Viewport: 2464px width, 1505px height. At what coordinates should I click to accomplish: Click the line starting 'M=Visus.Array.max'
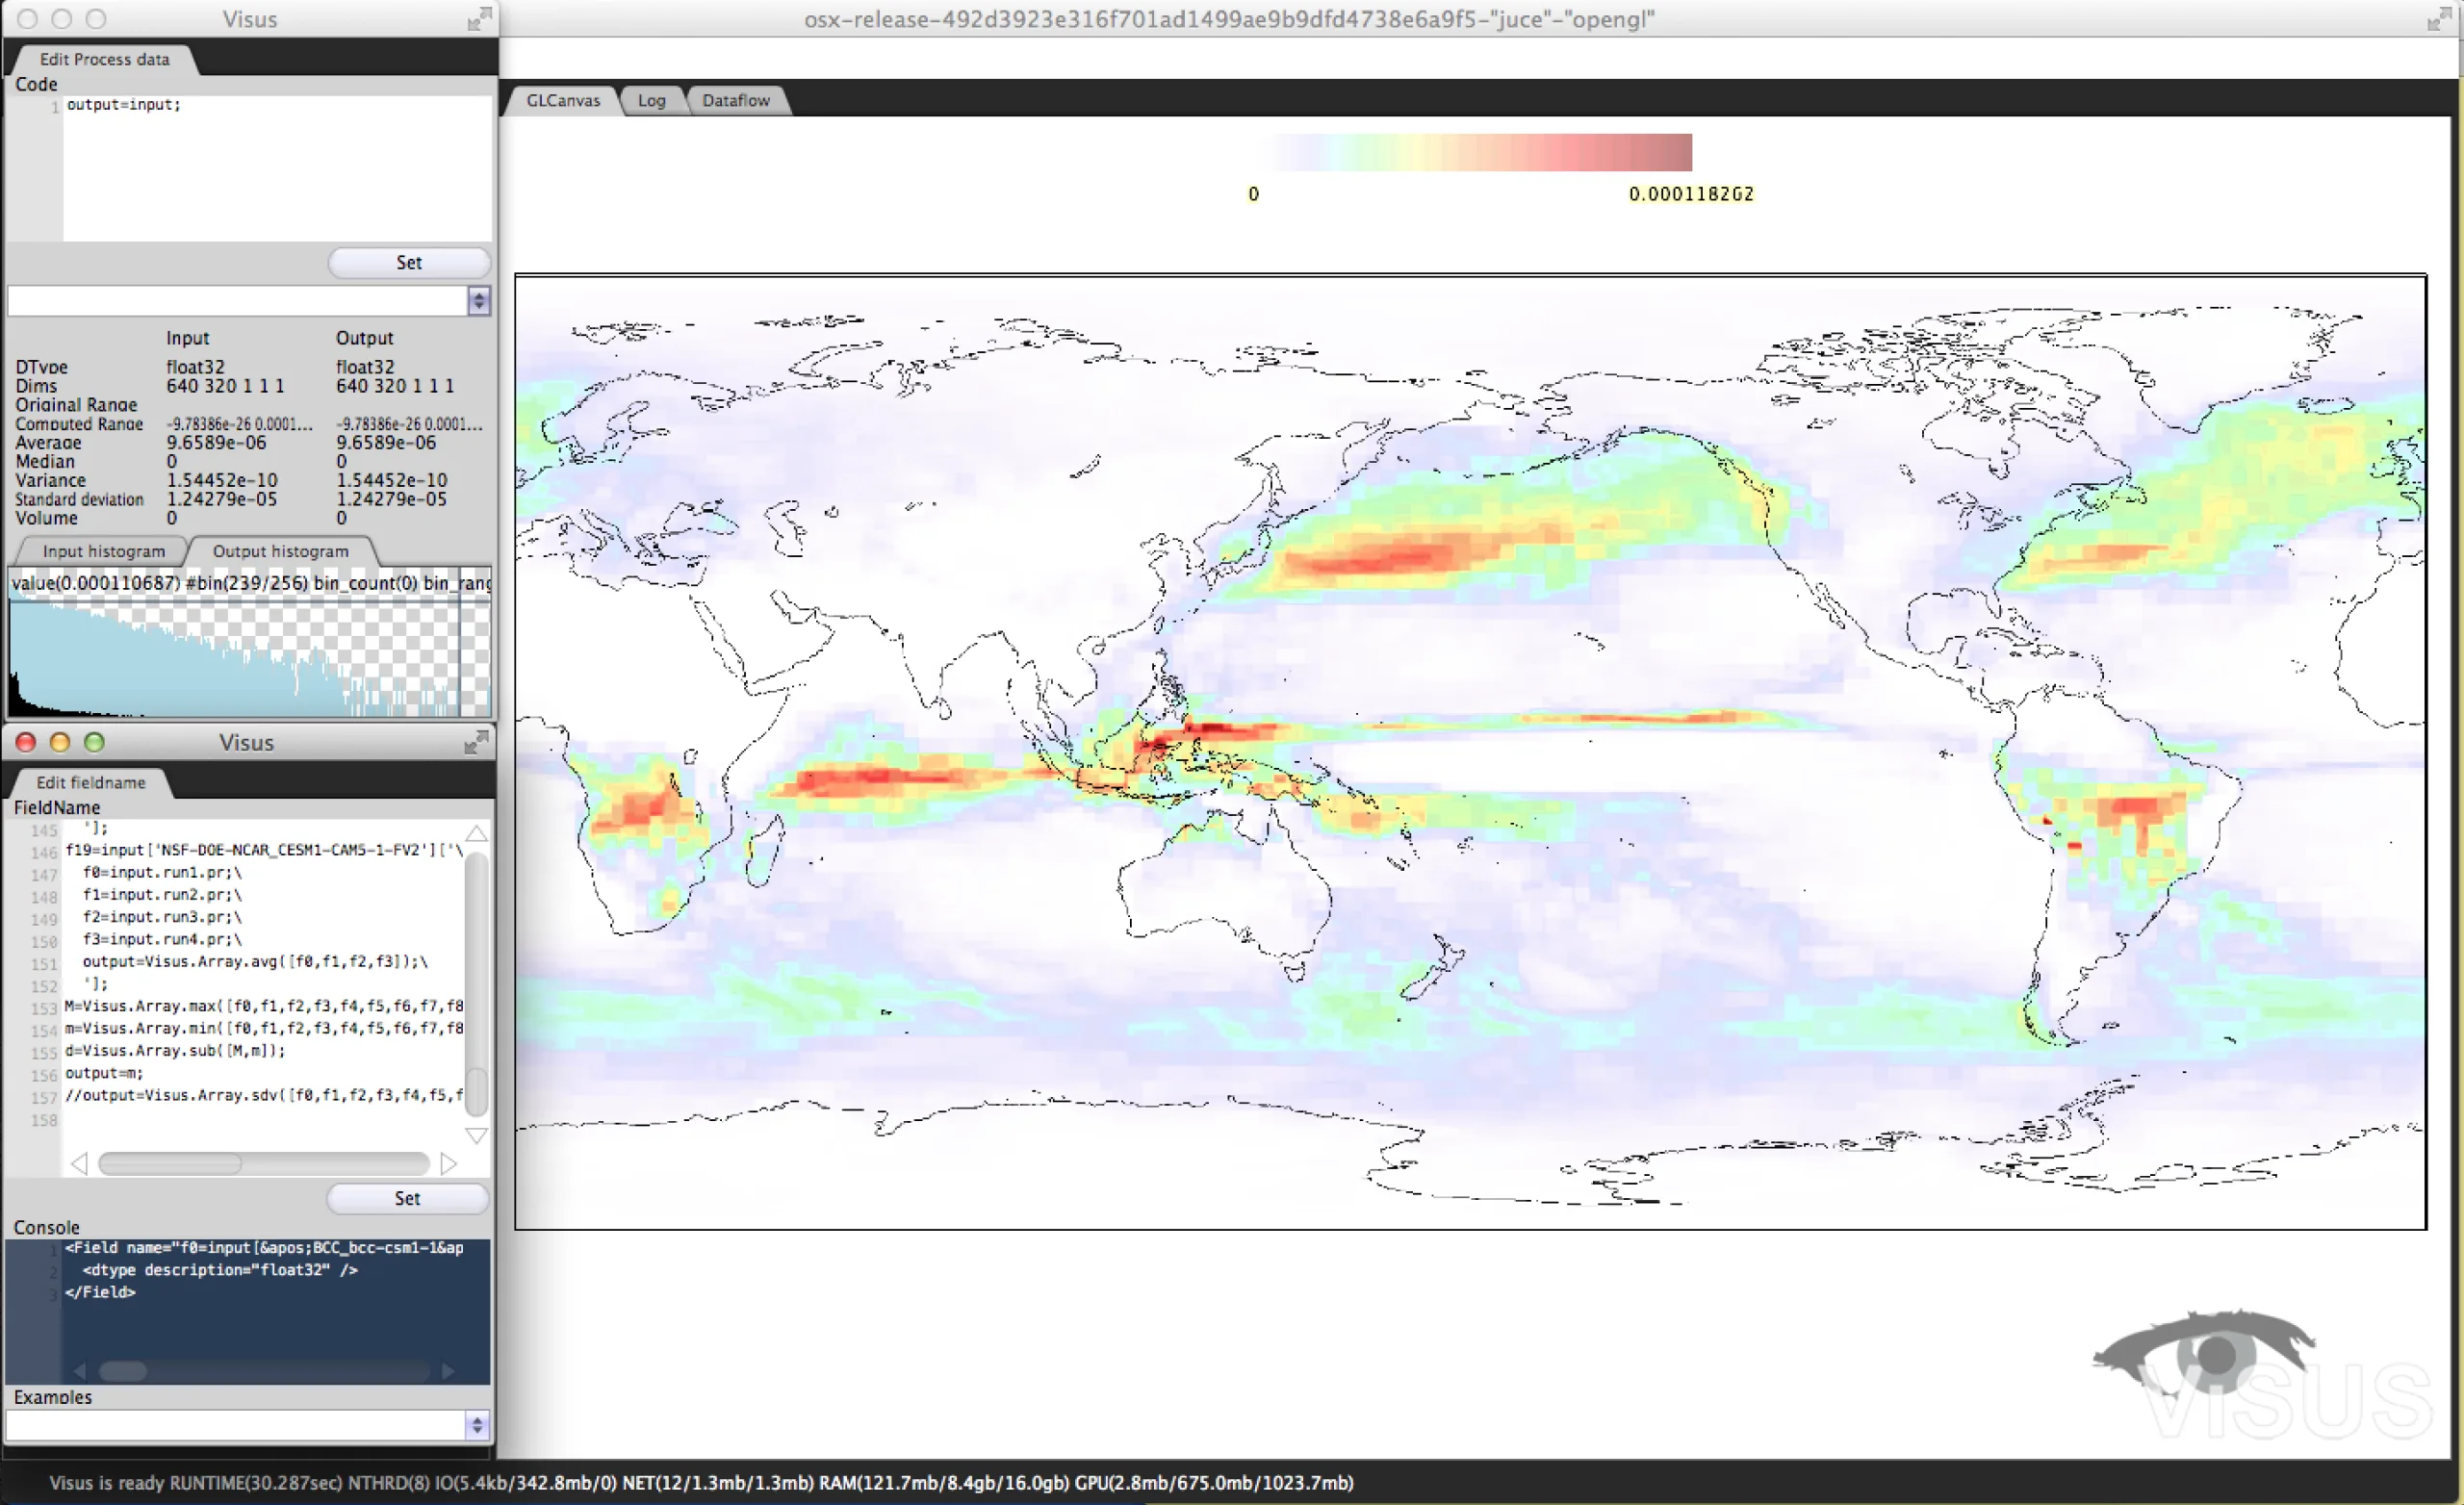pyautogui.click(x=264, y=1006)
